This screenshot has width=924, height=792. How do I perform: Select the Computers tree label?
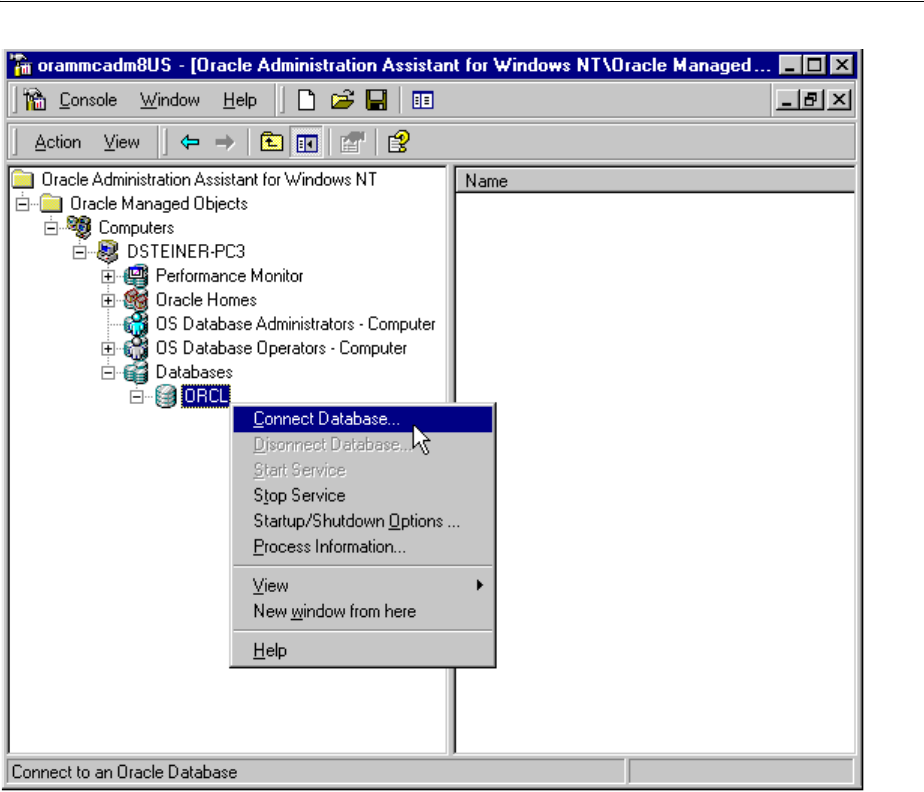pos(136,227)
